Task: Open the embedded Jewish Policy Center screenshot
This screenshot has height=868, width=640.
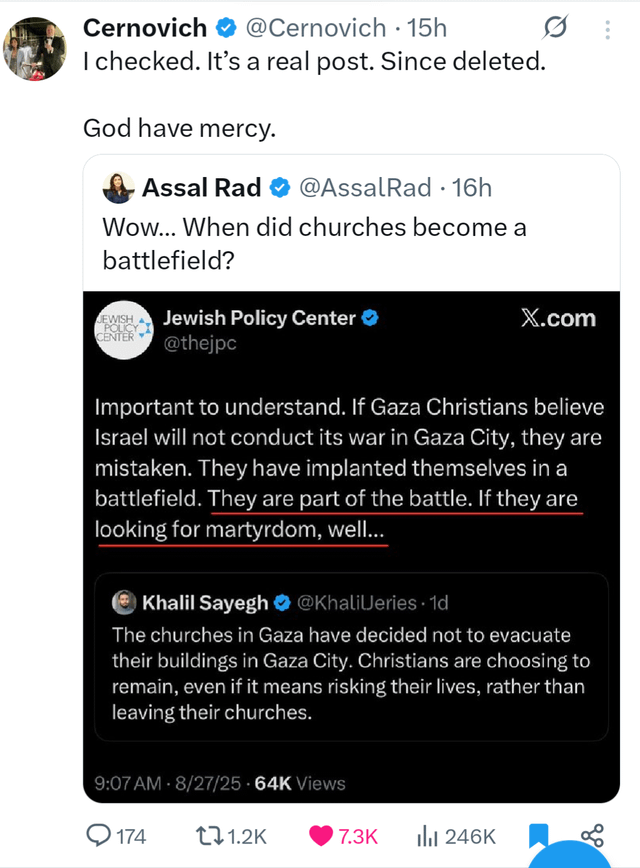Action: coord(351,450)
